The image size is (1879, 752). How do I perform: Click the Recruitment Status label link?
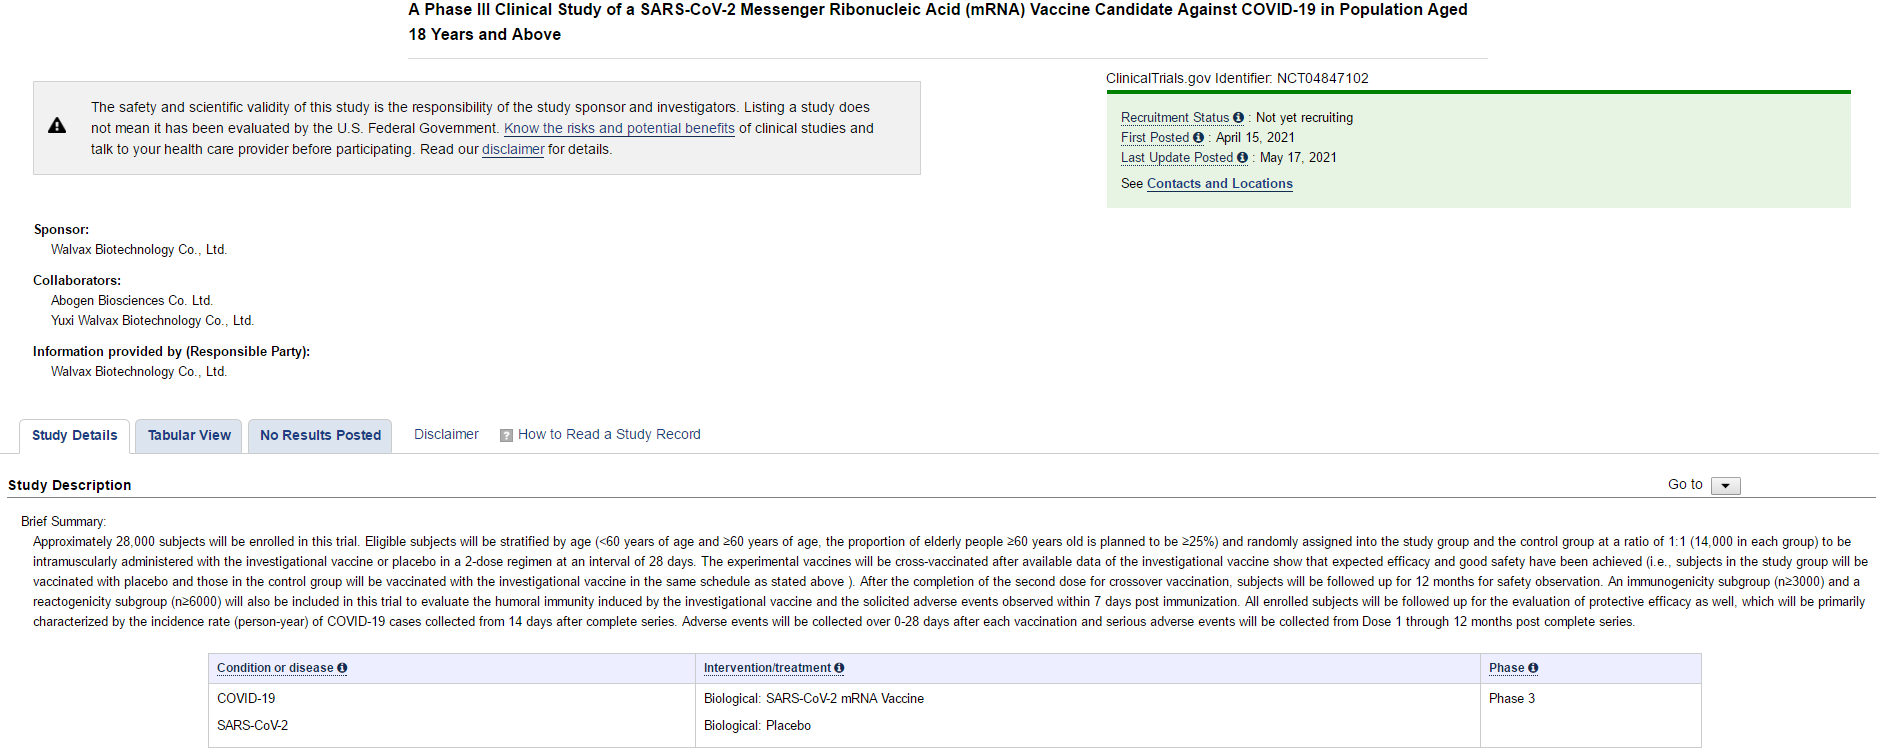[x=1174, y=118]
